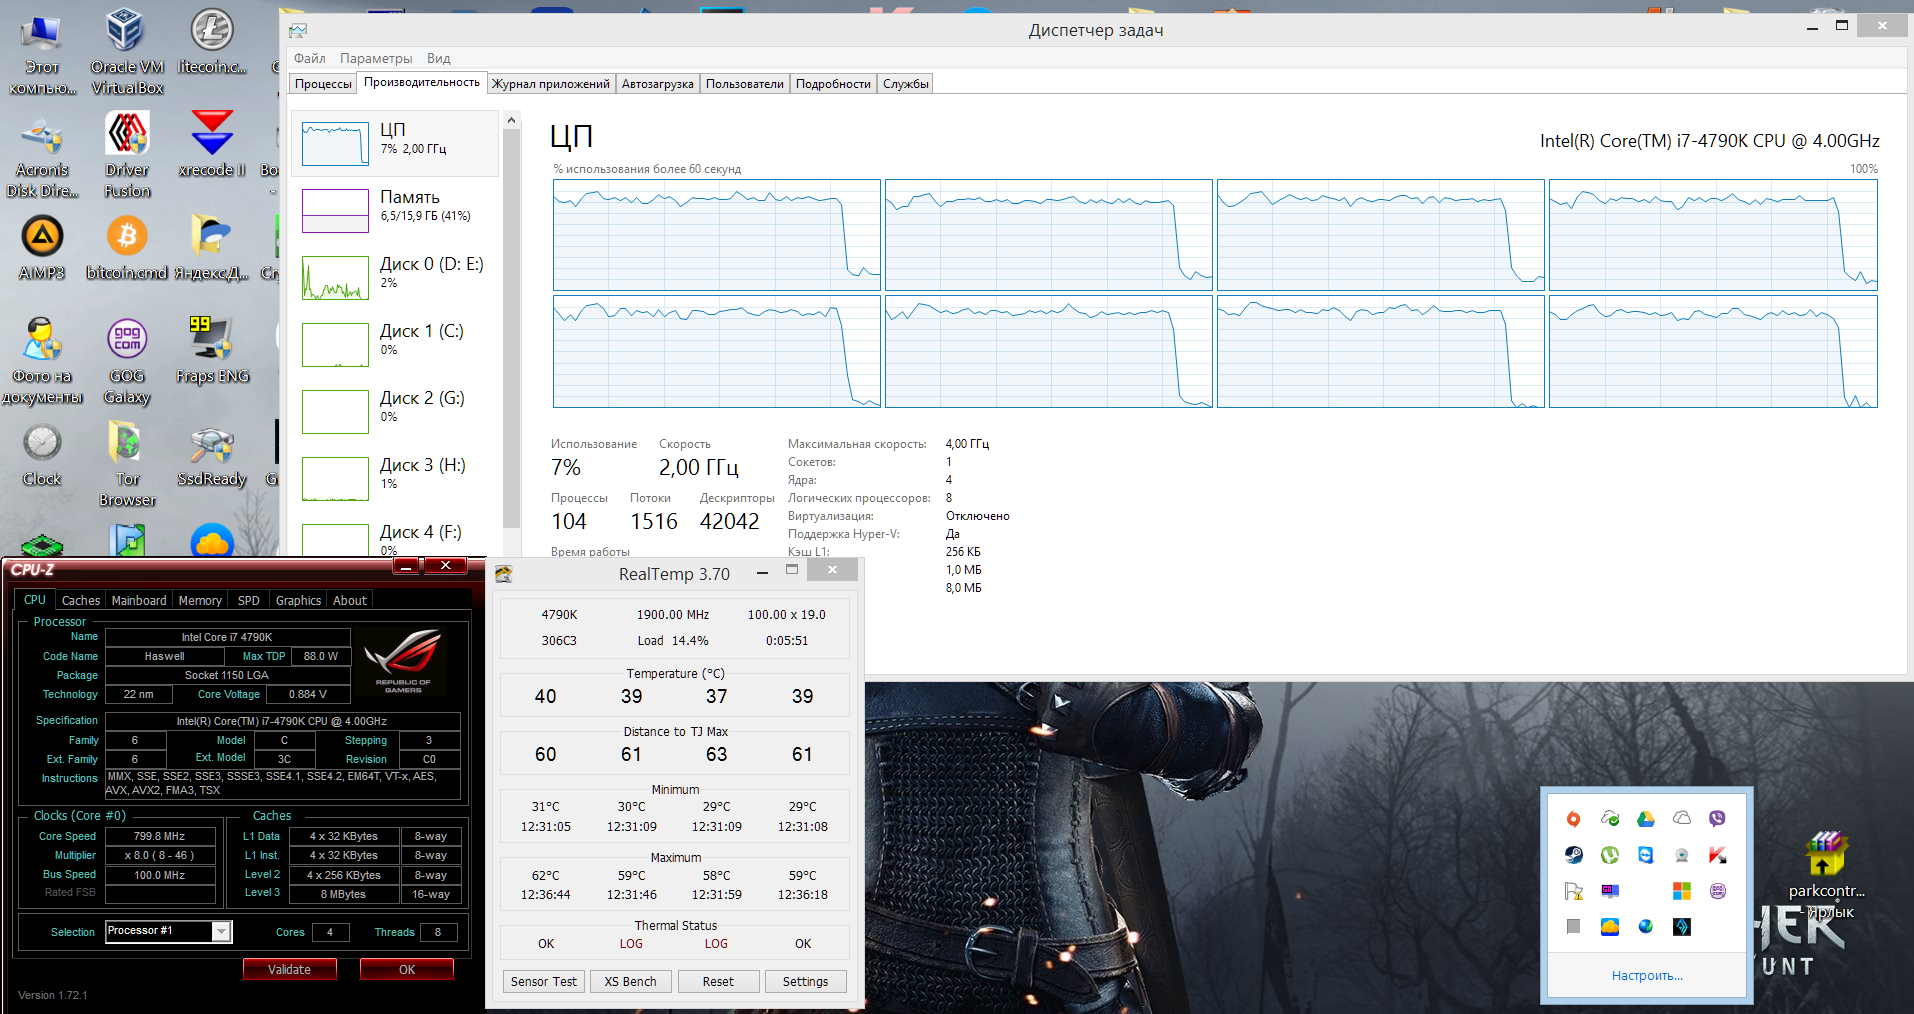Click the Cores value field in CPU-Z
The height and width of the screenshot is (1014, 1914).
[330, 932]
